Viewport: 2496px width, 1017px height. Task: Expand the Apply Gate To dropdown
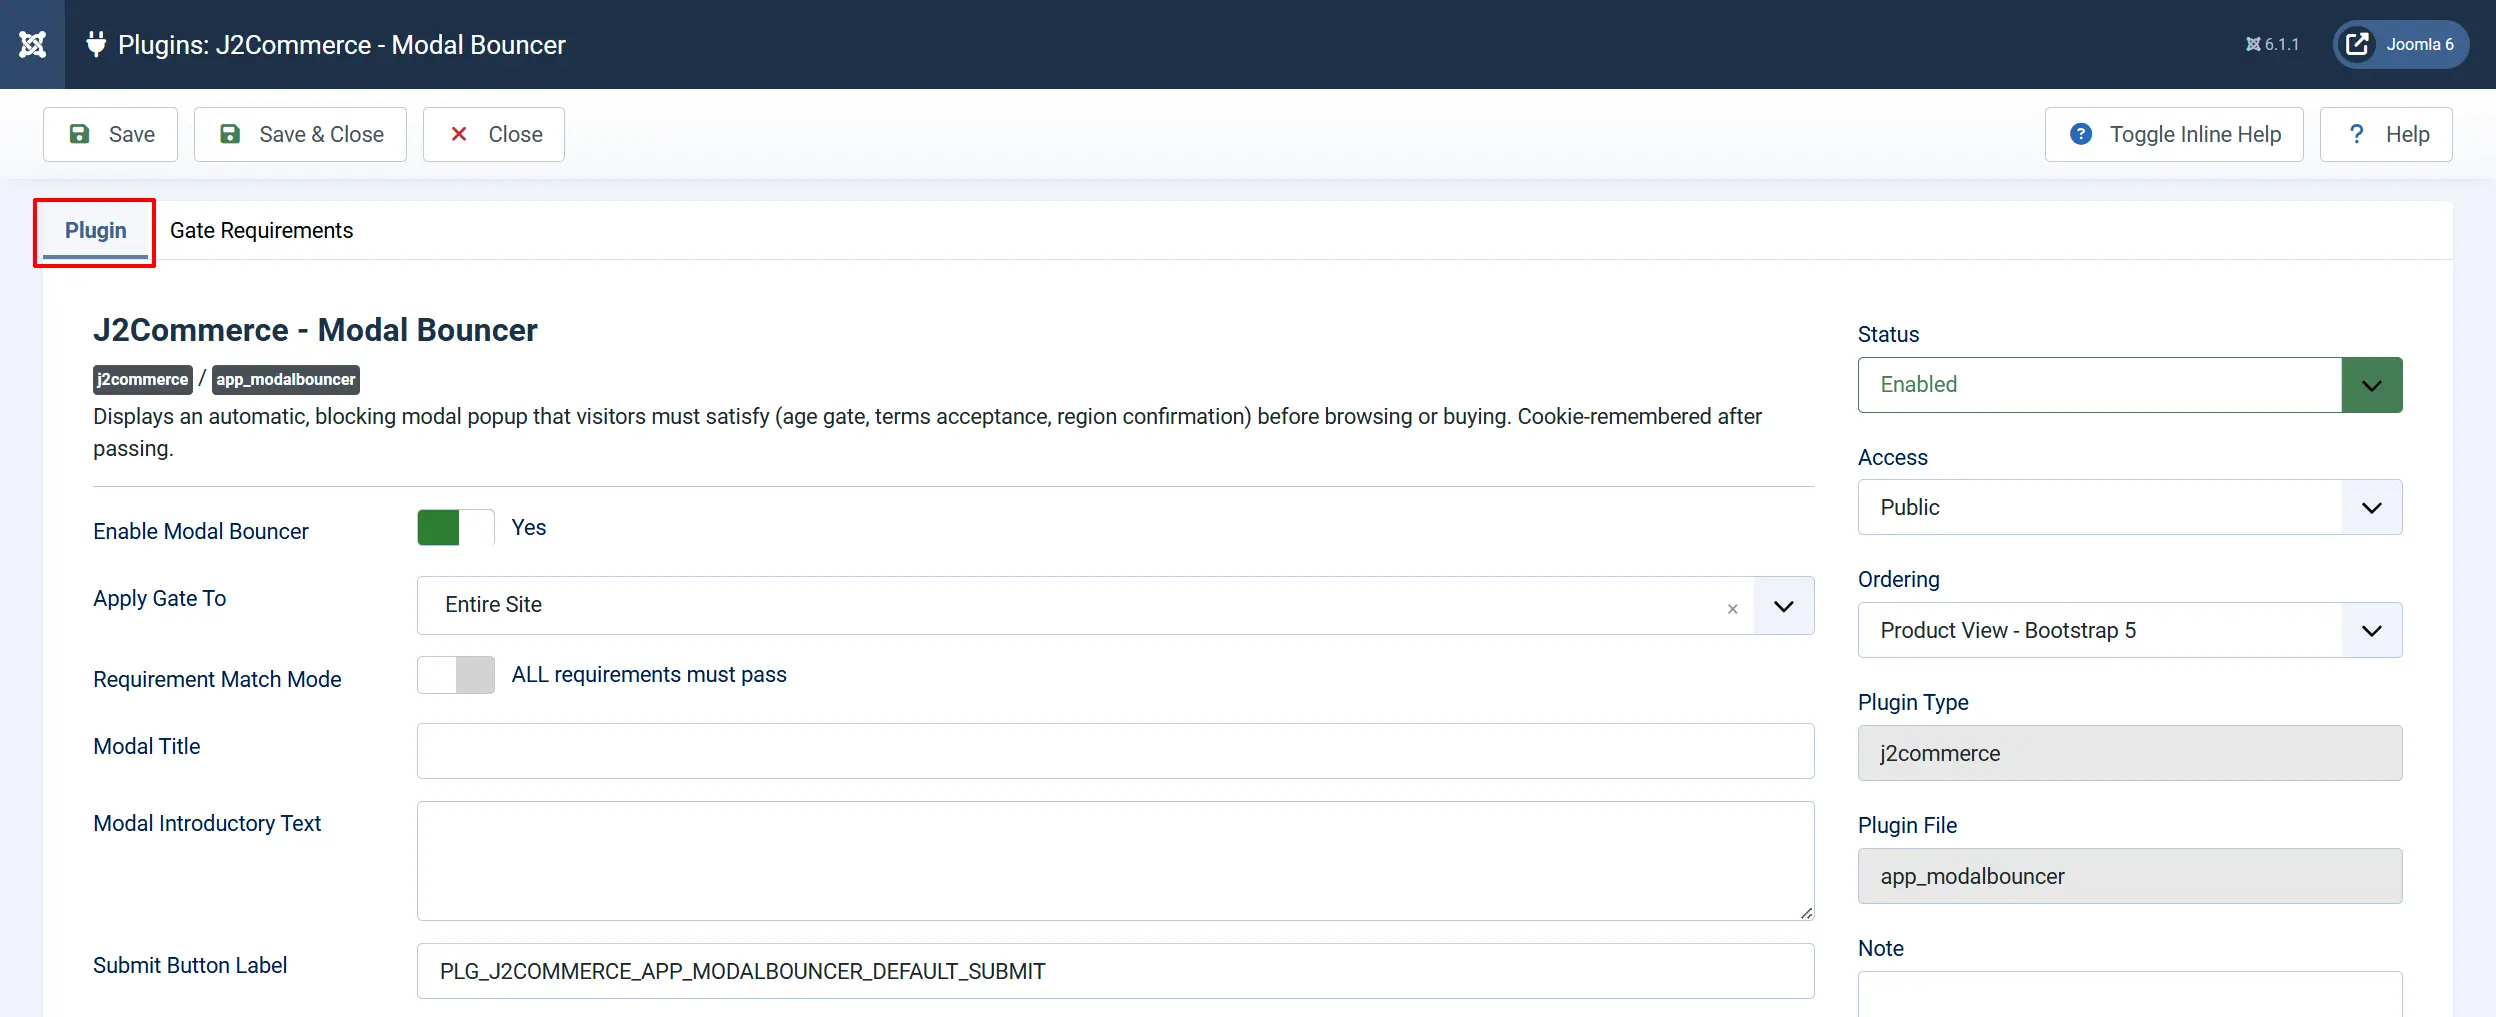1784,605
